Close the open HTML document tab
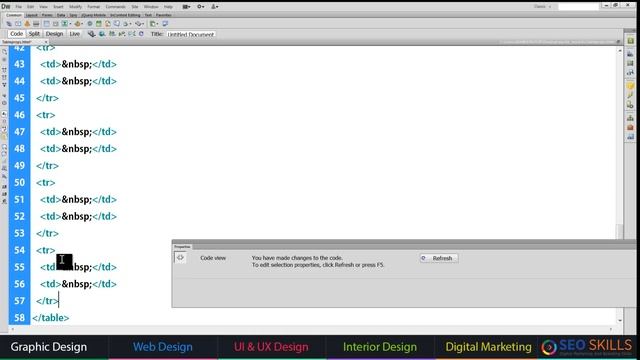This screenshot has height=360, width=640. (x=46, y=42)
